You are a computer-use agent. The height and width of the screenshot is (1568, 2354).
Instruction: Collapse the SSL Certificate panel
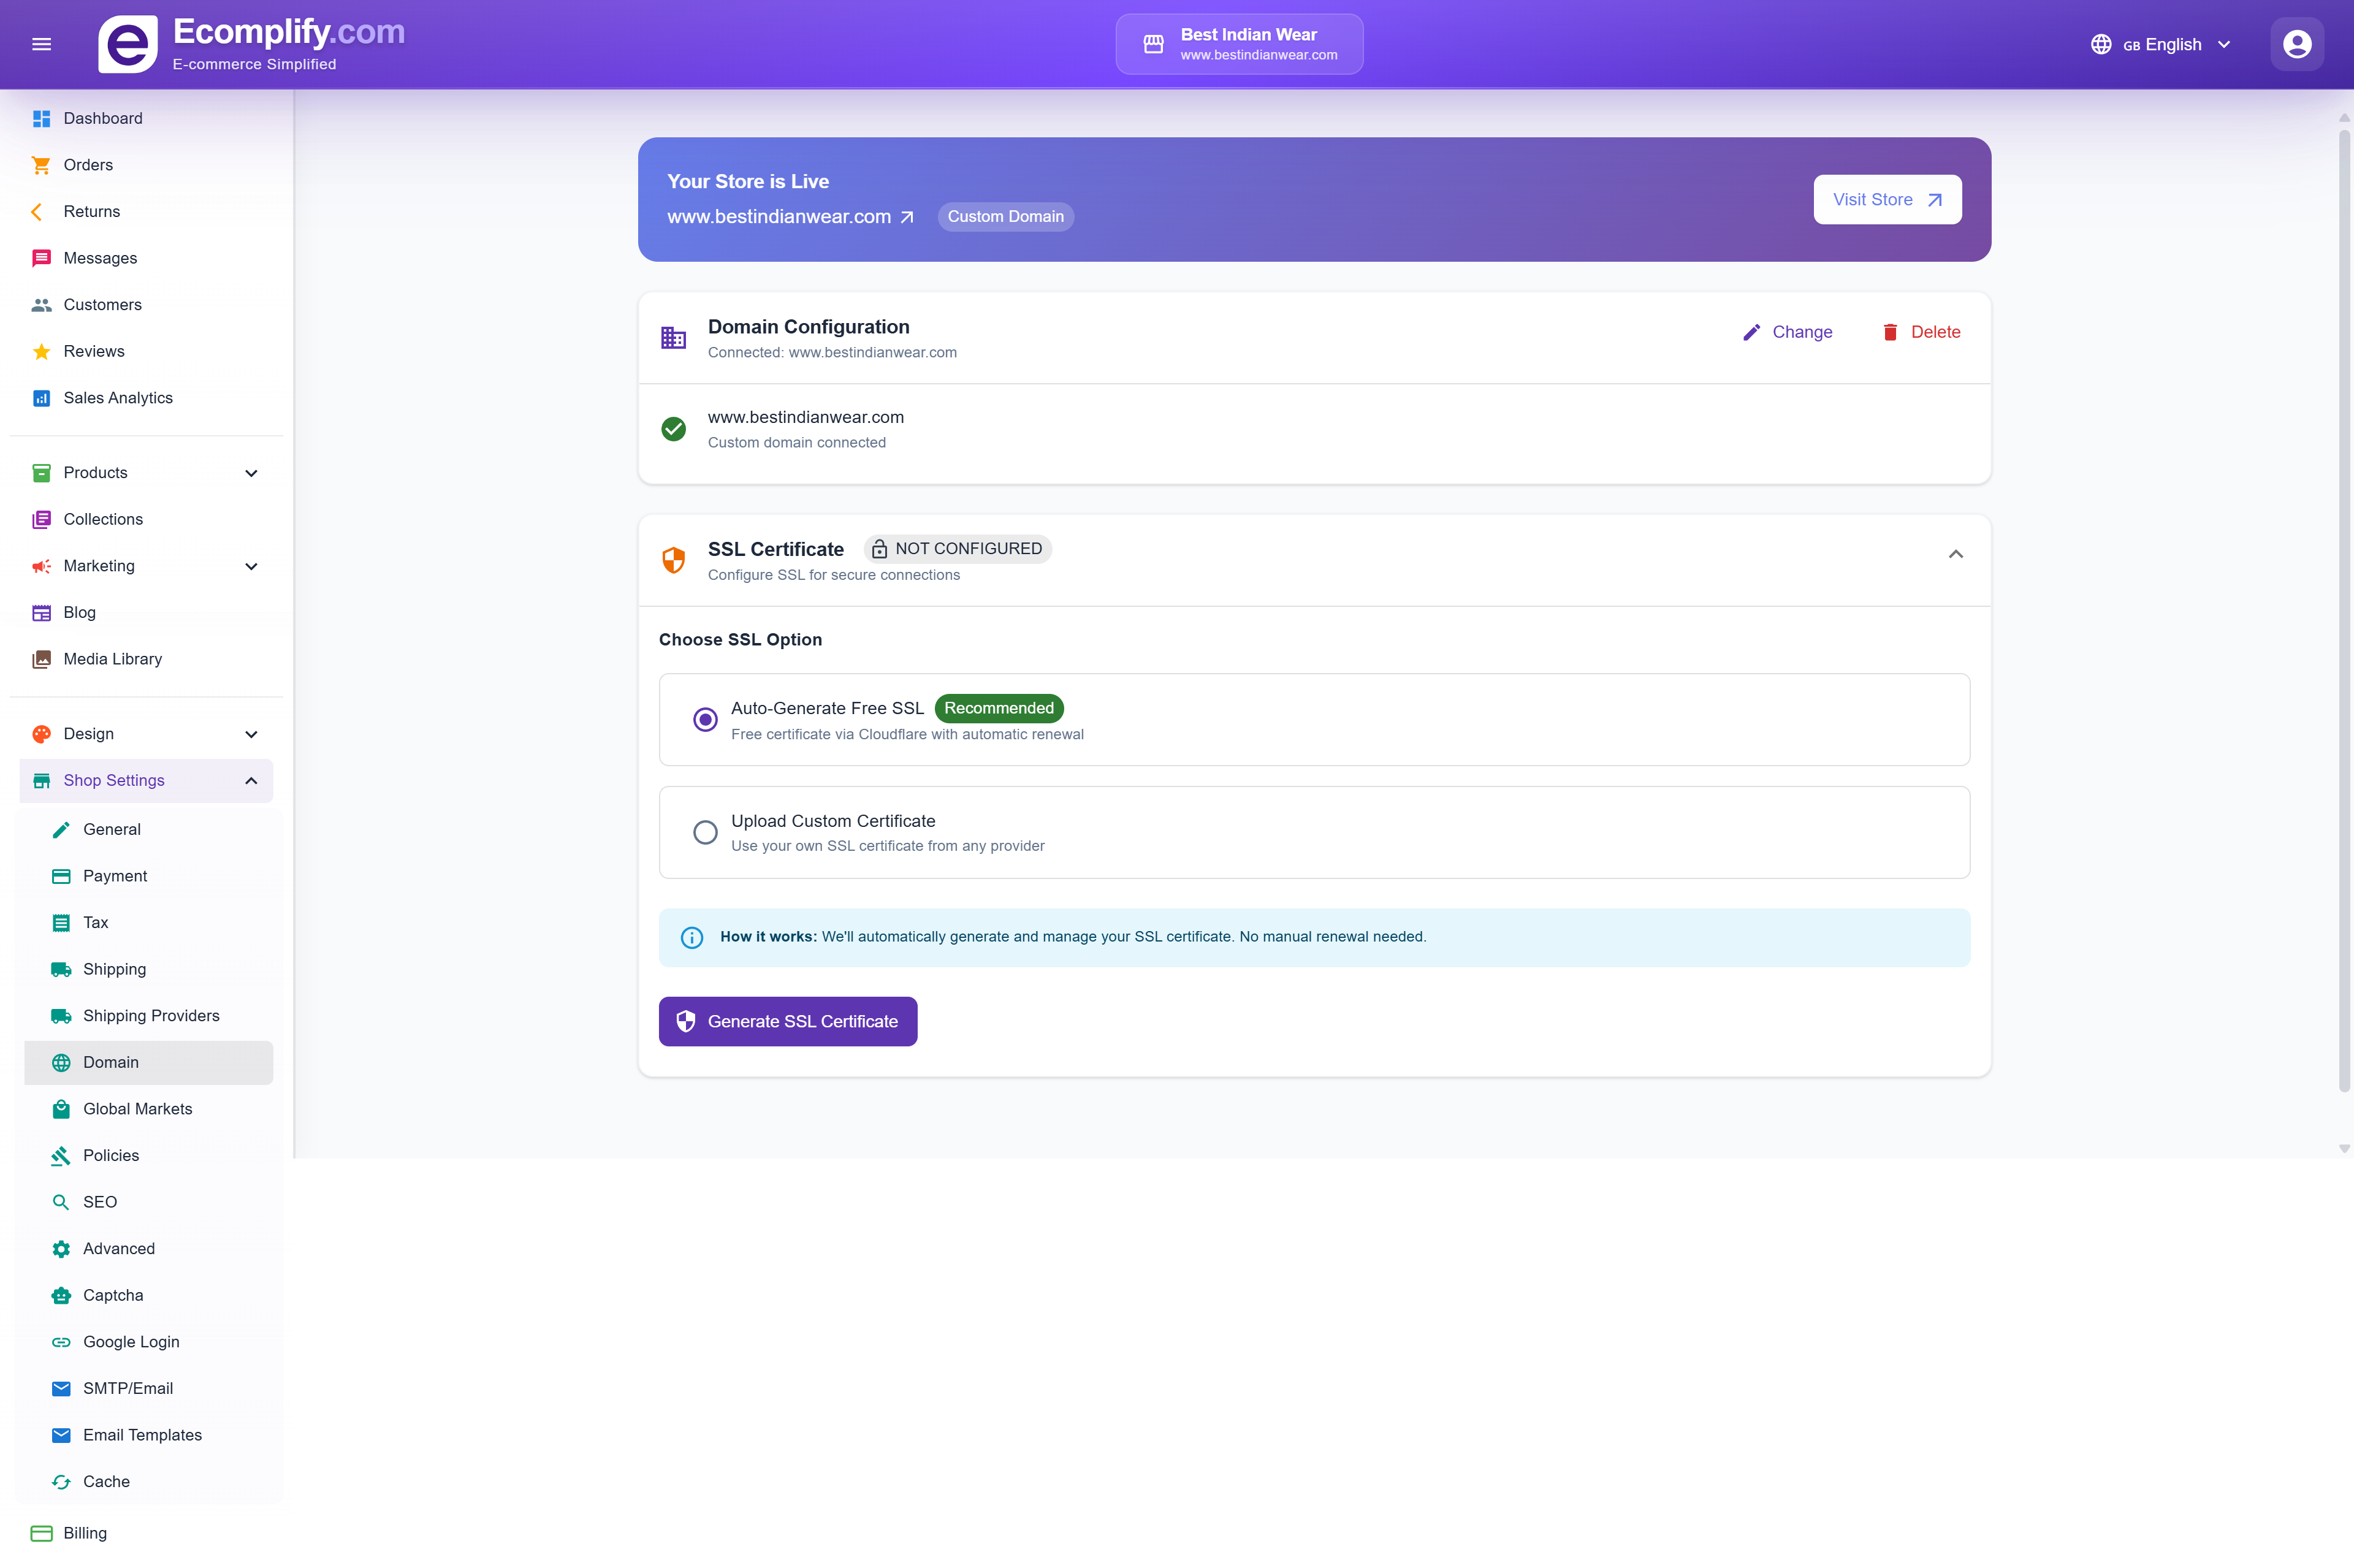coord(1955,554)
